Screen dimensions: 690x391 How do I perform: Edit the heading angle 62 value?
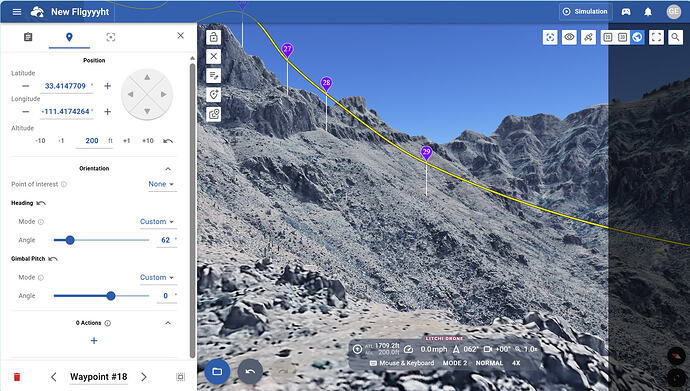point(166,240)
